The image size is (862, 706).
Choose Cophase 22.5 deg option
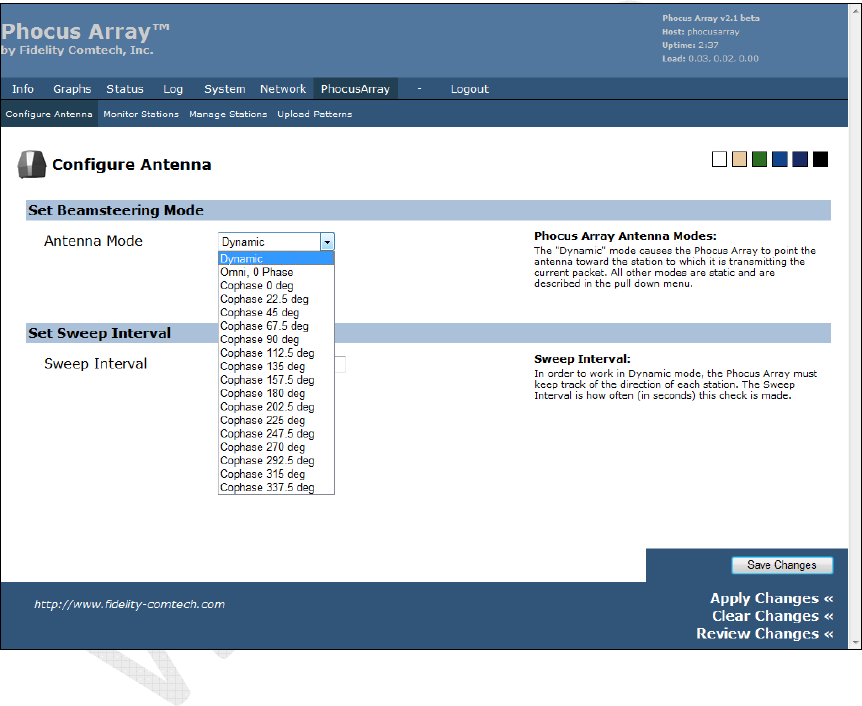pos(276,299)
